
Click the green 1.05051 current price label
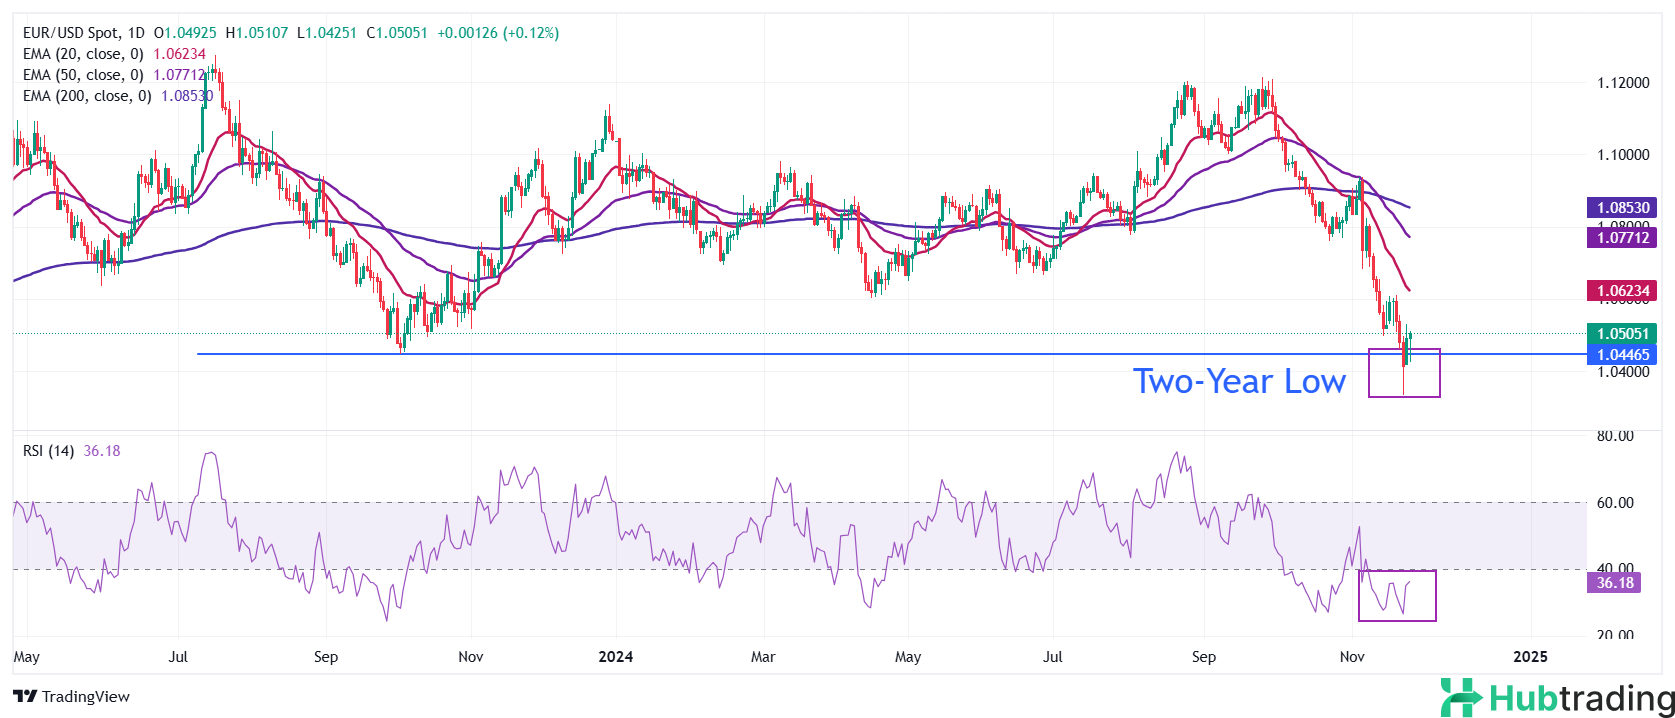pos(1622,334)
